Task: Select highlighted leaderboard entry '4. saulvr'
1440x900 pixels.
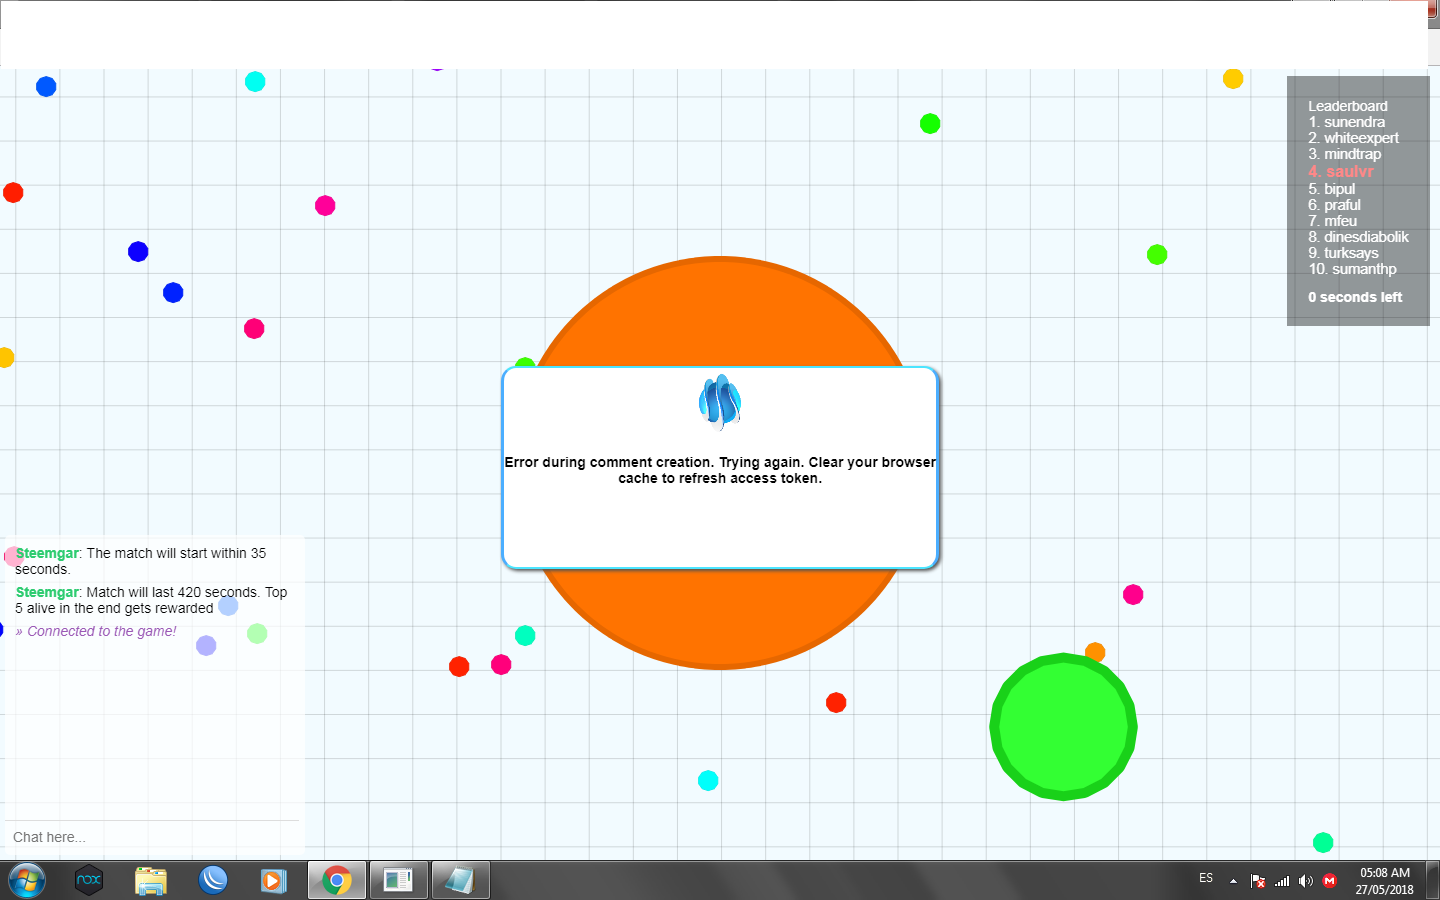Action: tap(1341, 171)
